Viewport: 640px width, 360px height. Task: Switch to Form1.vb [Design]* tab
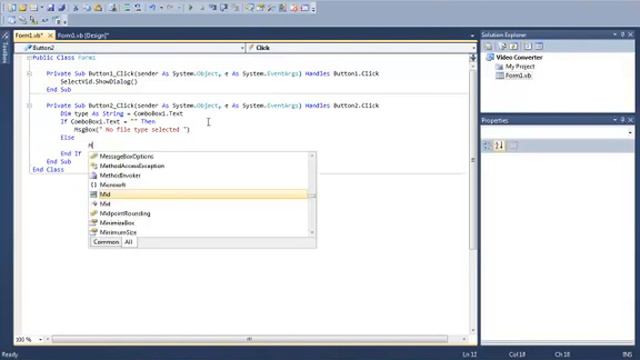pos(83,36)
